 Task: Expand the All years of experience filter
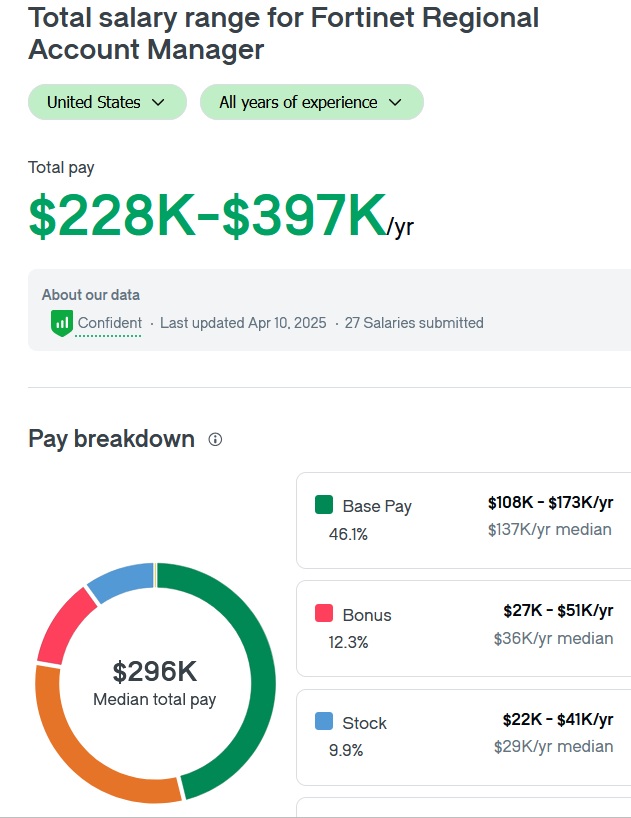click(311, 102)
